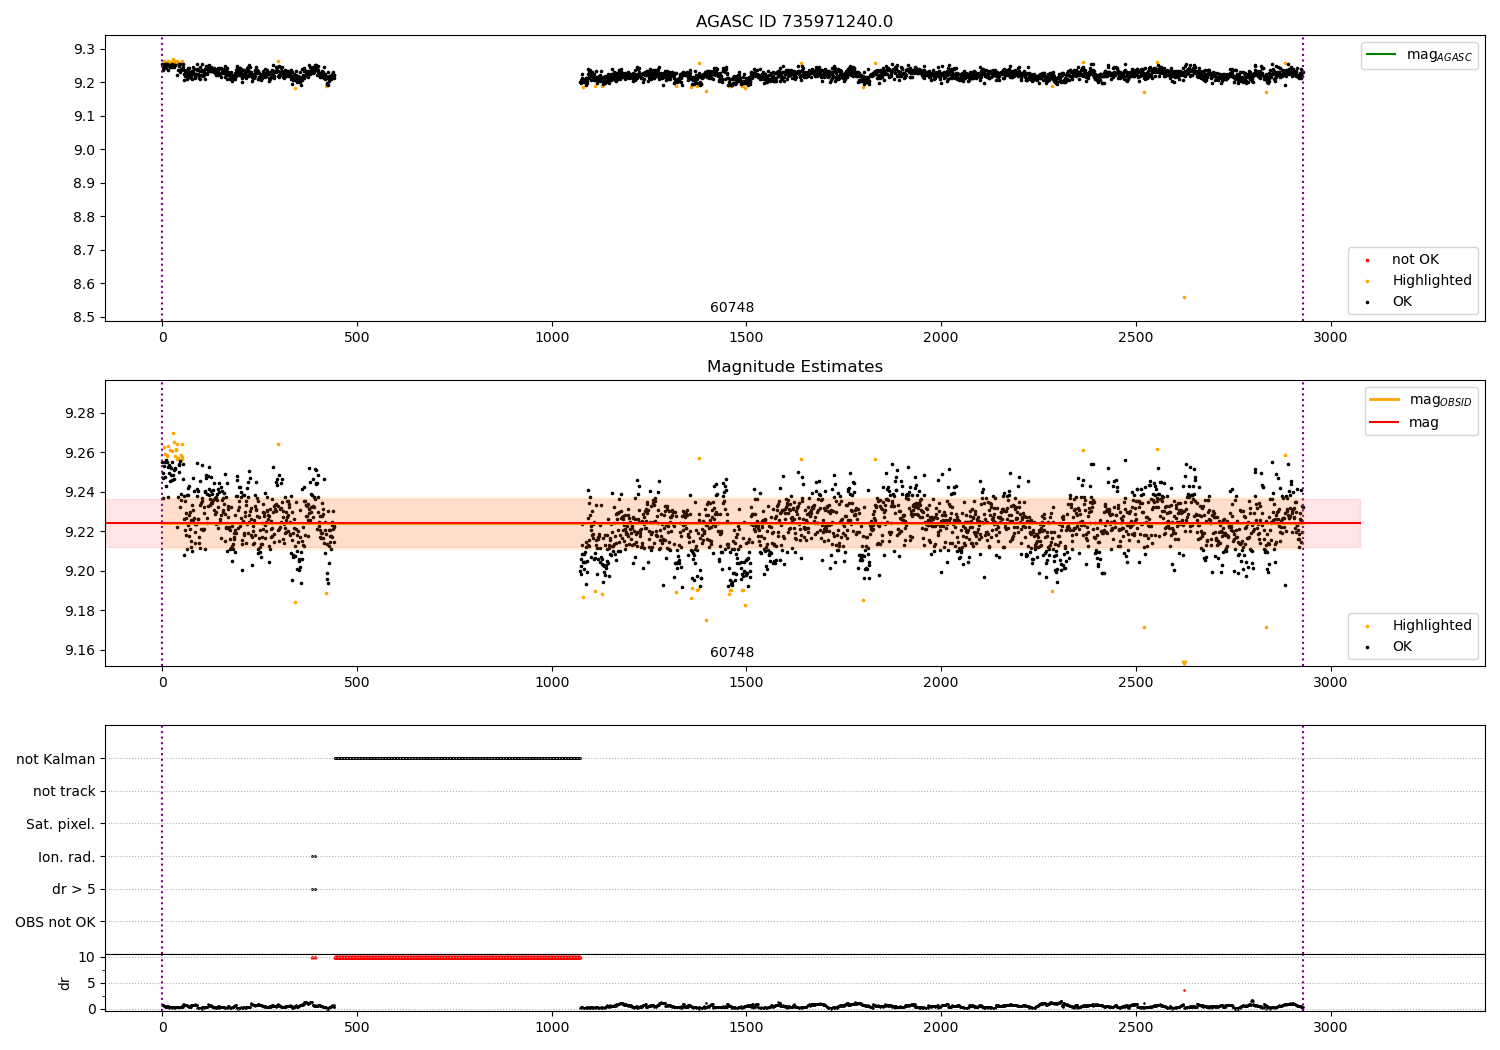
Task: Click the 'dr > 5' axis label
Action: (x=74, y=889)
